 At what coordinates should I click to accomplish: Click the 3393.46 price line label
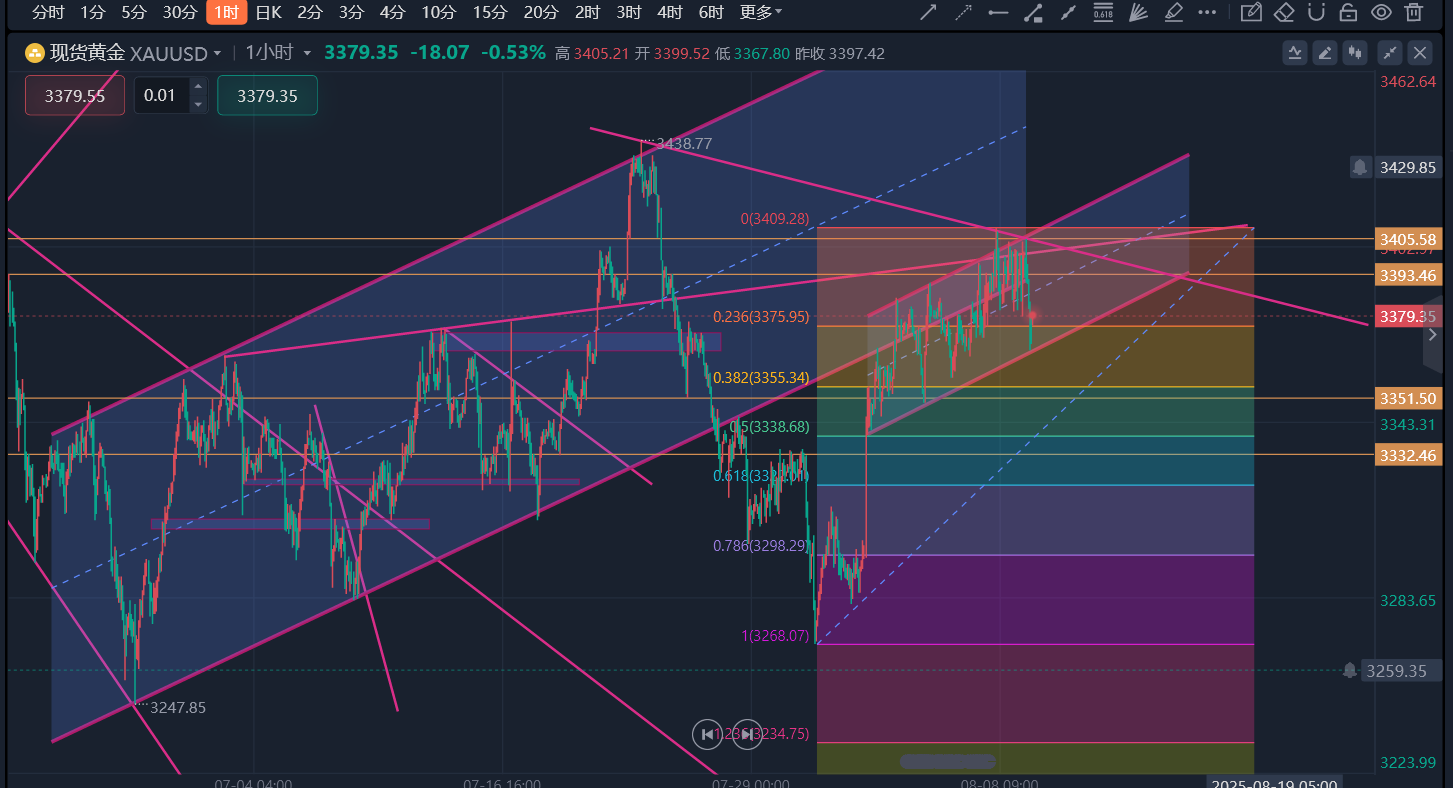click(1407, 275)
